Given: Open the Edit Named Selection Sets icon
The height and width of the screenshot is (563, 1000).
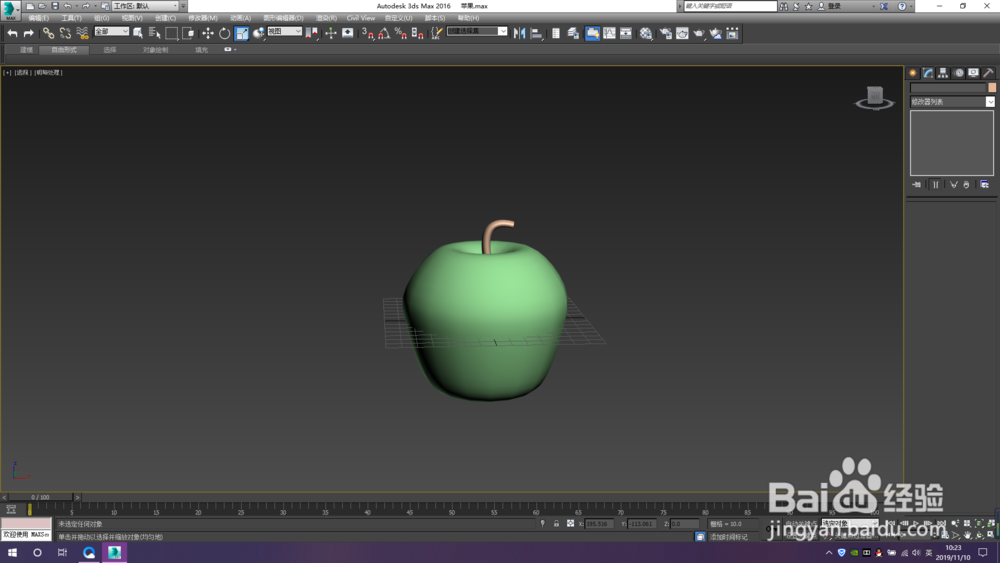Looking at the screenshot, I should [436, 33].
